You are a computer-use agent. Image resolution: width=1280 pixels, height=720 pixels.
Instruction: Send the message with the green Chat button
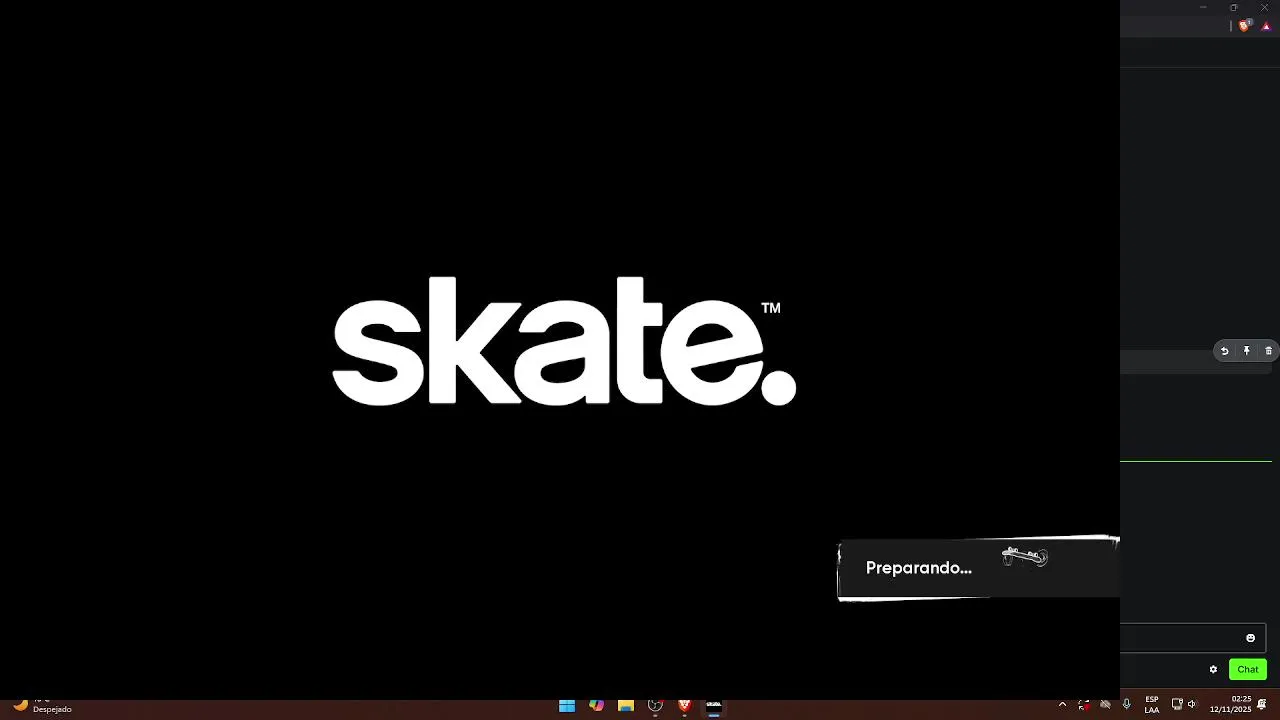[x=1248, y=670]
